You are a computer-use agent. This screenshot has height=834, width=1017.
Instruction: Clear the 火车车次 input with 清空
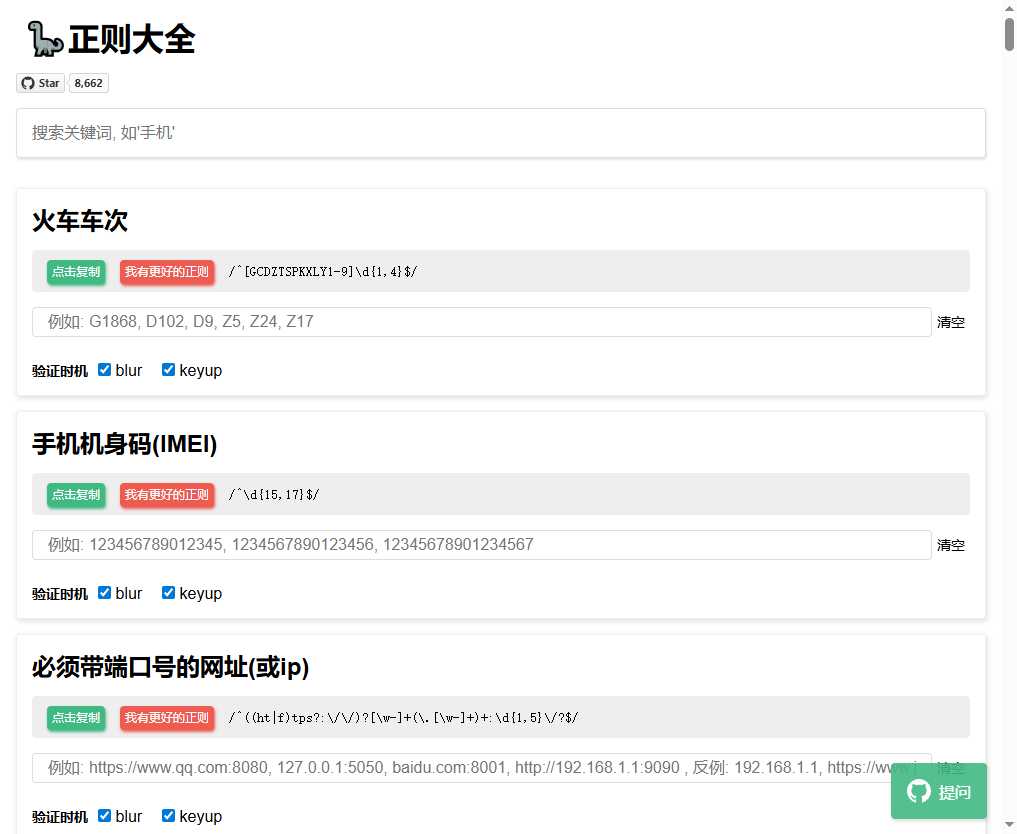[950, 322]
